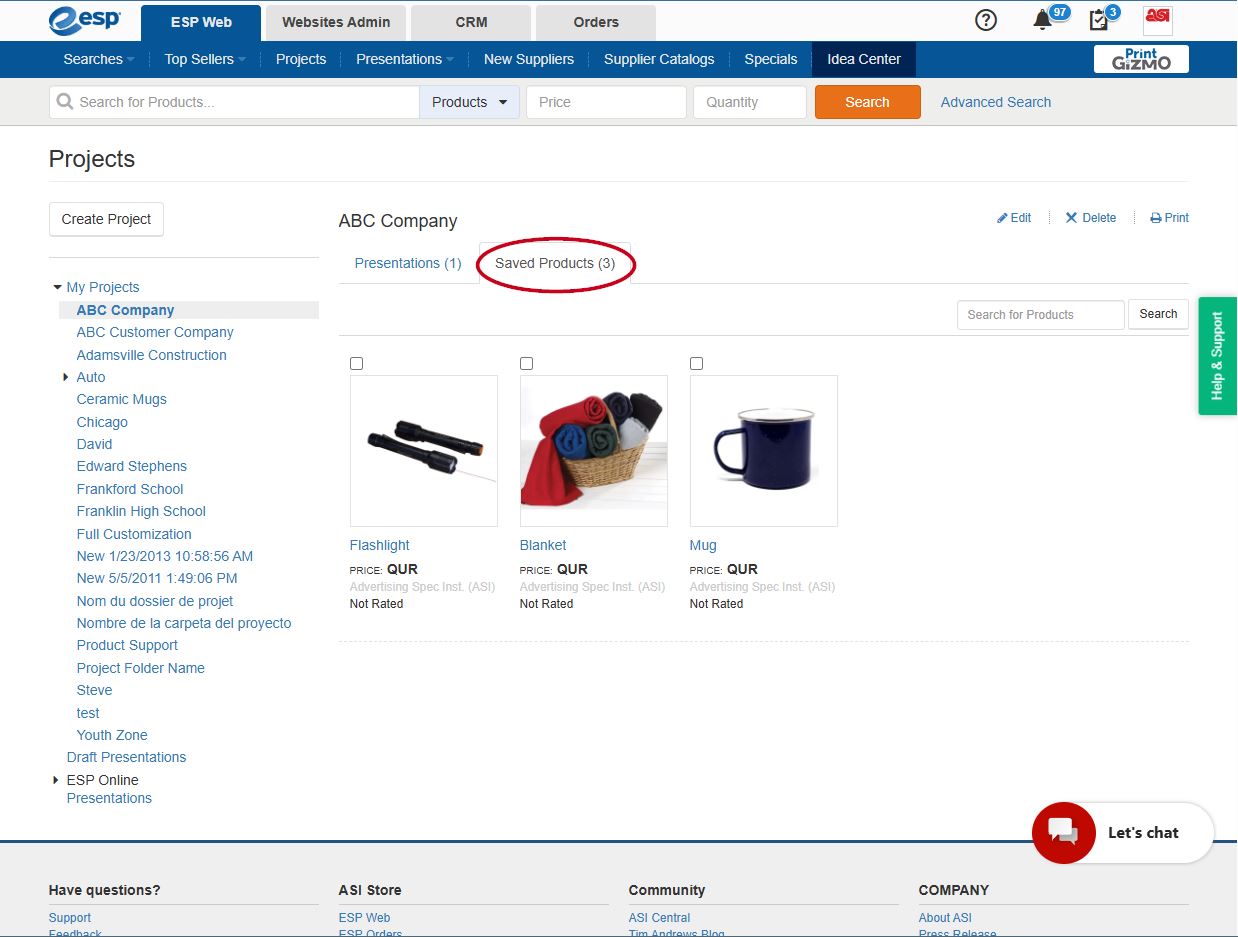Collapse the My Projects tree
Image resolution: width=1238 pixels, height=937 pixels.
pos(57,287)
